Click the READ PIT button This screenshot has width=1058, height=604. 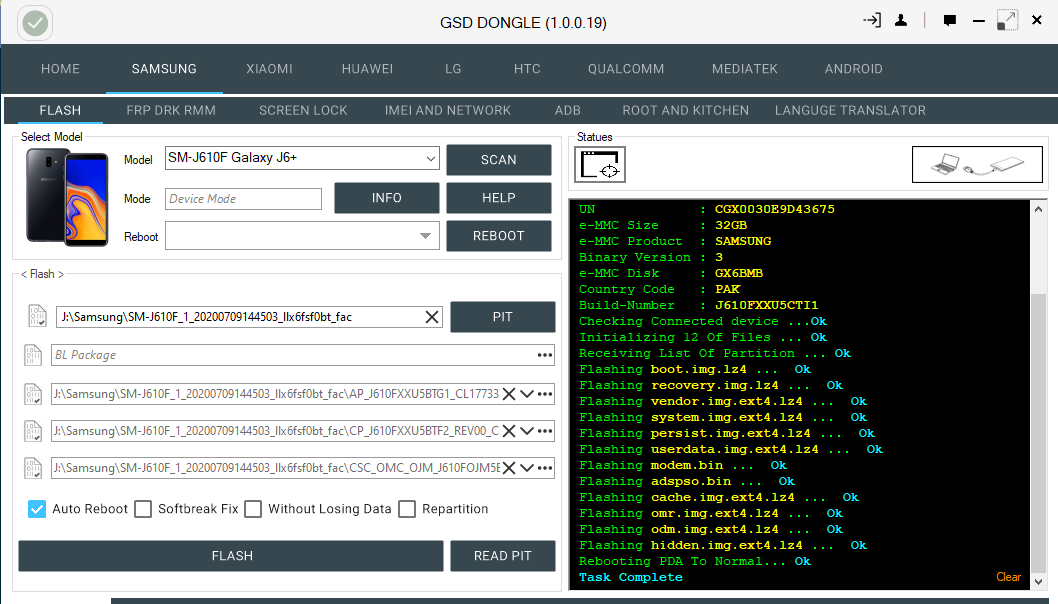click(503, 556)
